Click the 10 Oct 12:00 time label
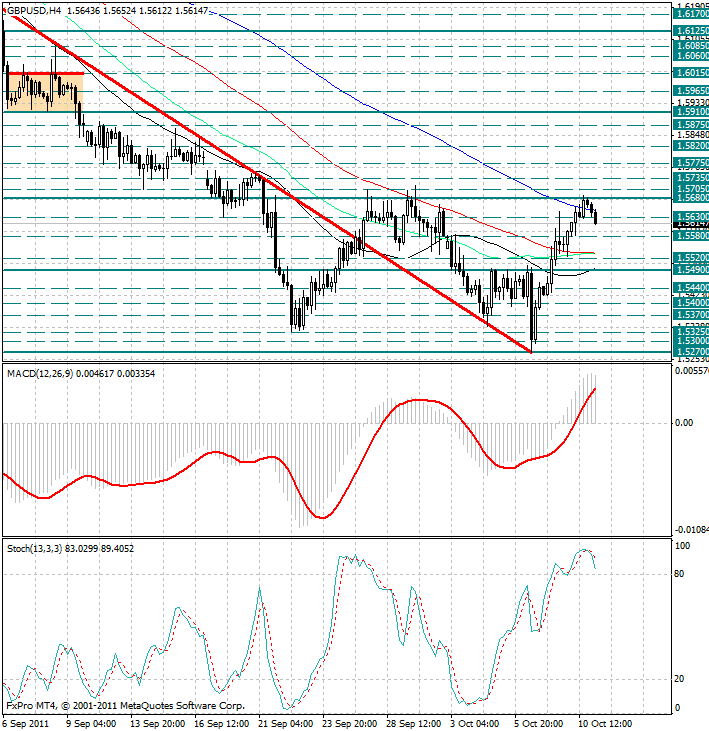 606,724
